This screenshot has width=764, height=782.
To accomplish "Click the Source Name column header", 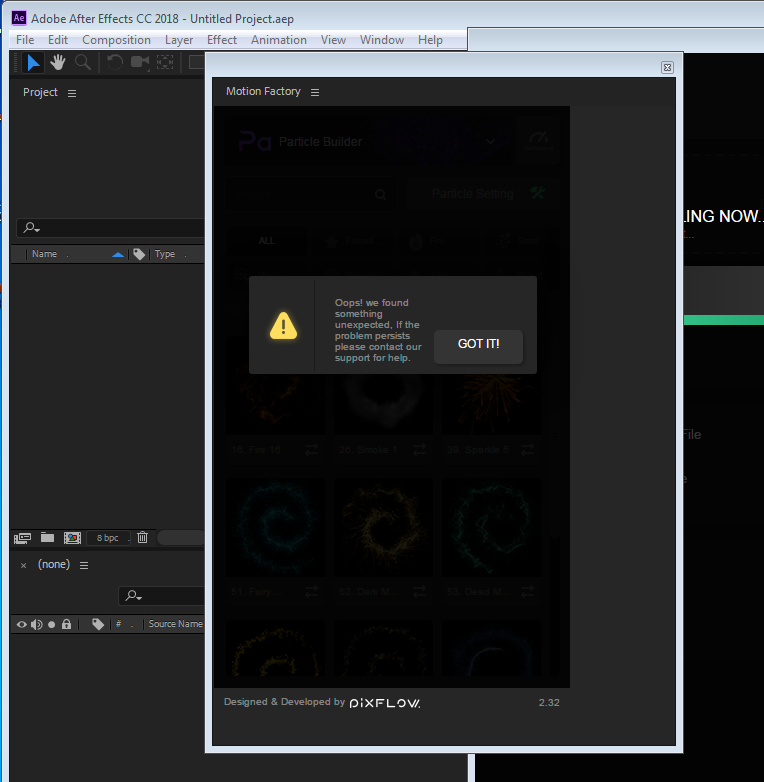I will [x=176, y=624].
